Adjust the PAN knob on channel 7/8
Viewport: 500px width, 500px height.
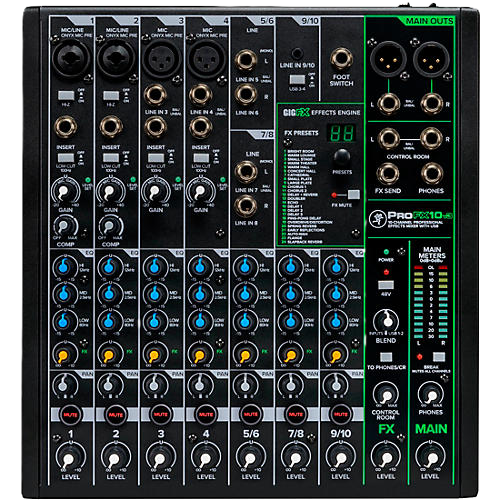pyautogui.click(x=290, y=385)
